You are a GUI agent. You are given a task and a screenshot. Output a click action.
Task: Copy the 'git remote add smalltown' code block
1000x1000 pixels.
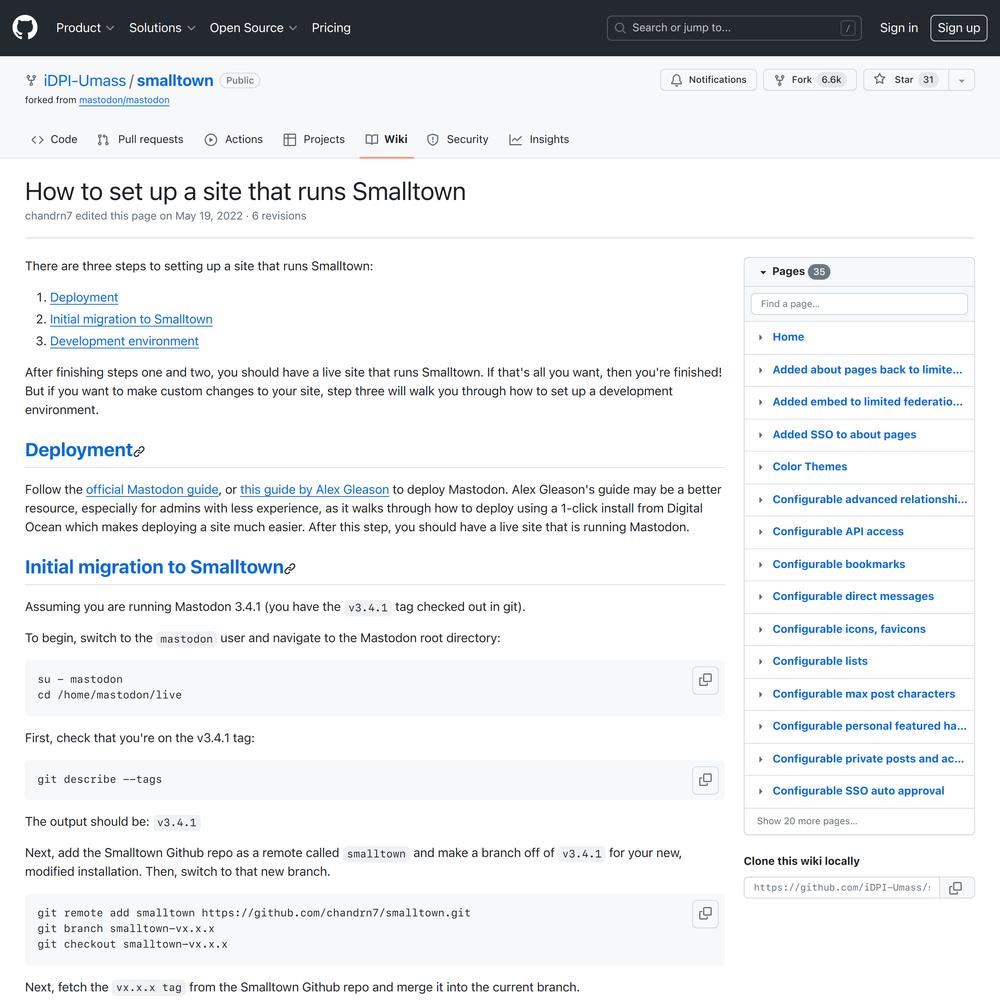tap(705, 914)
